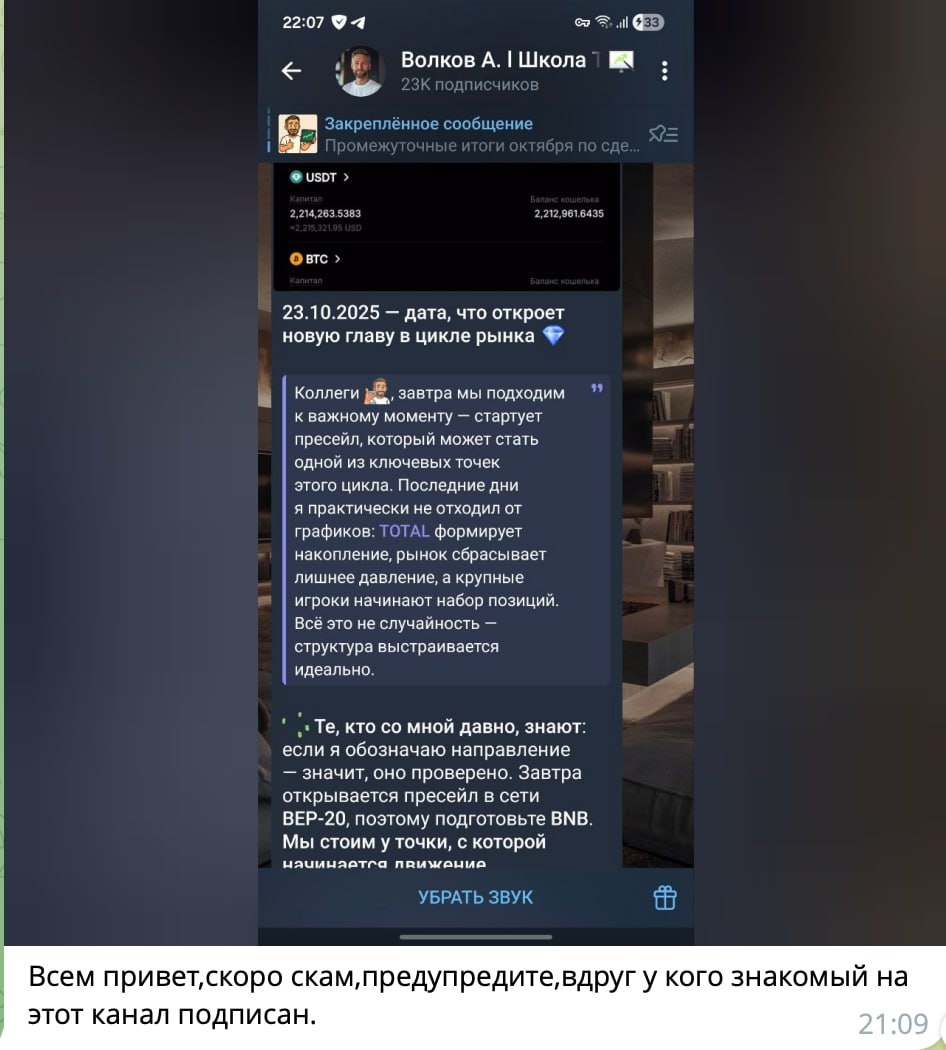
Task: Tap the Telegram icon in status bar
Action: click(358, 23)
